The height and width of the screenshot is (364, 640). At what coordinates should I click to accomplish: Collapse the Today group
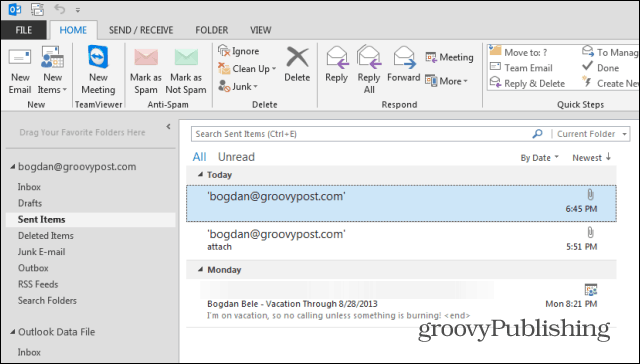200,174
